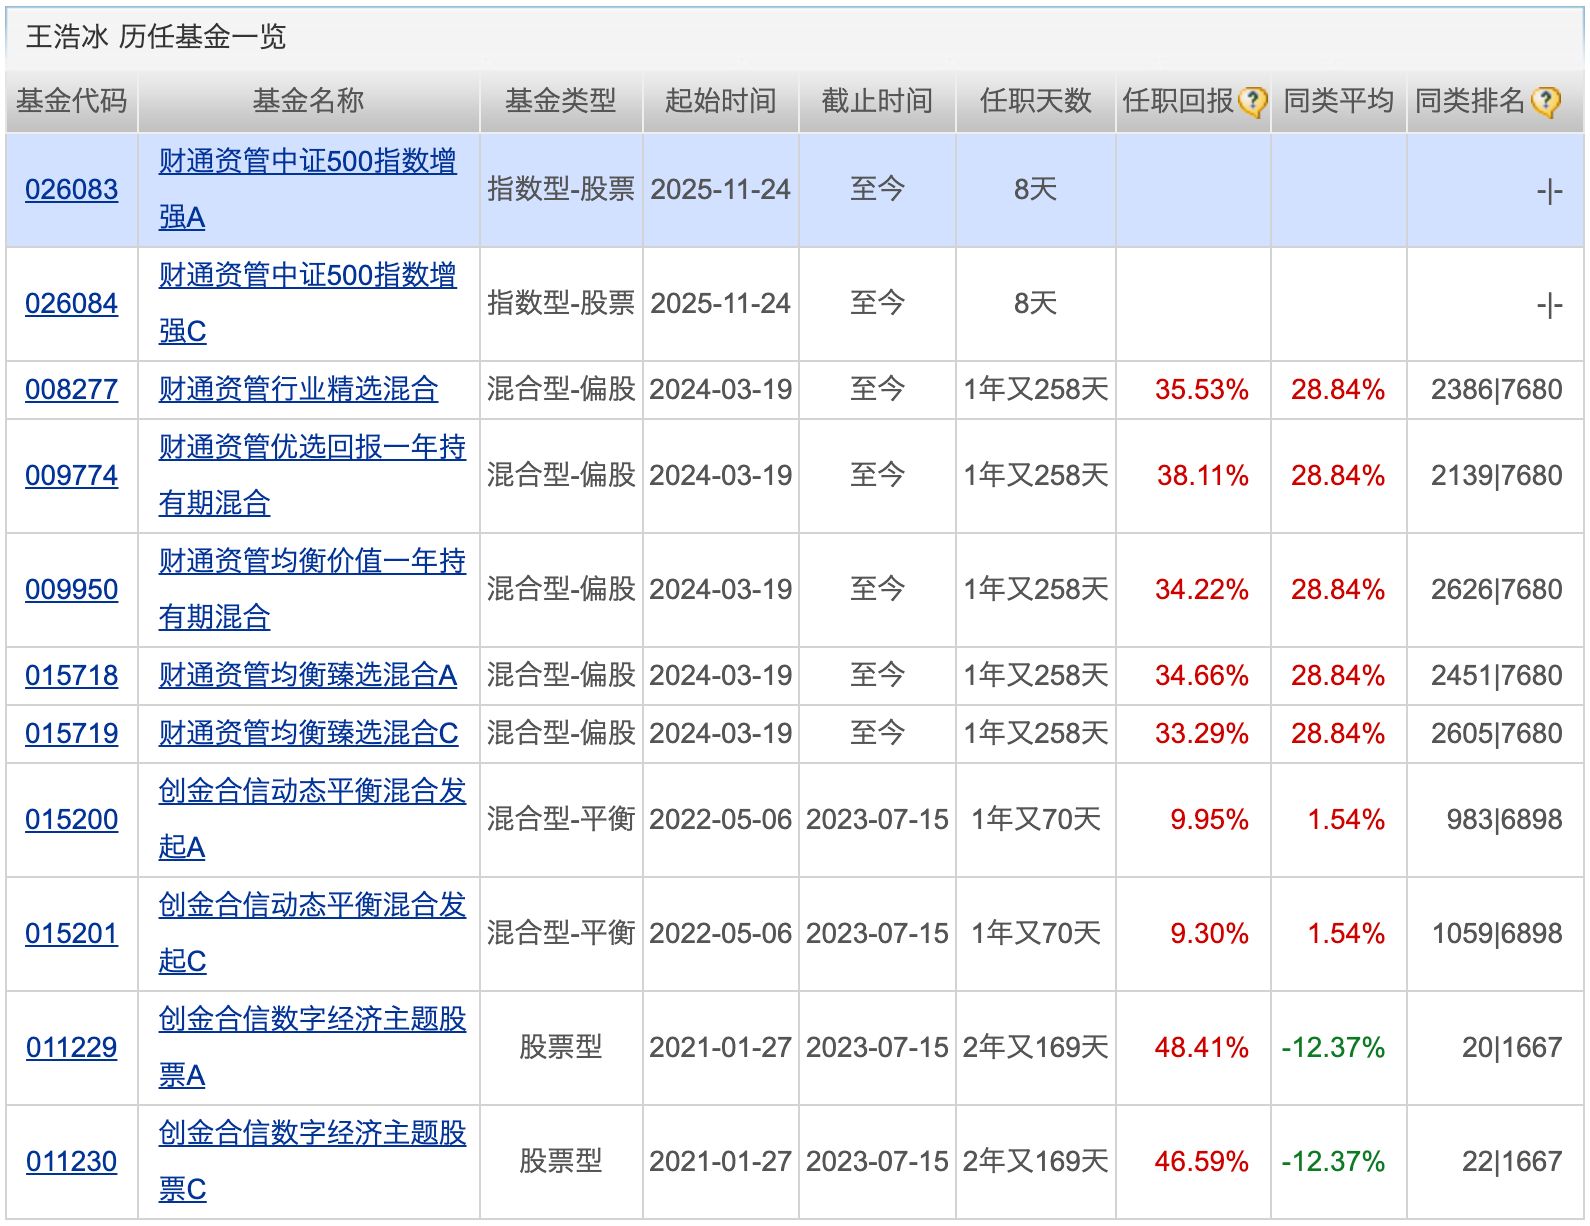Screen dimensions: 1590x1226
Task: Select 财通资管行业精选混合 fund name
Action: [x=298, y=389]
